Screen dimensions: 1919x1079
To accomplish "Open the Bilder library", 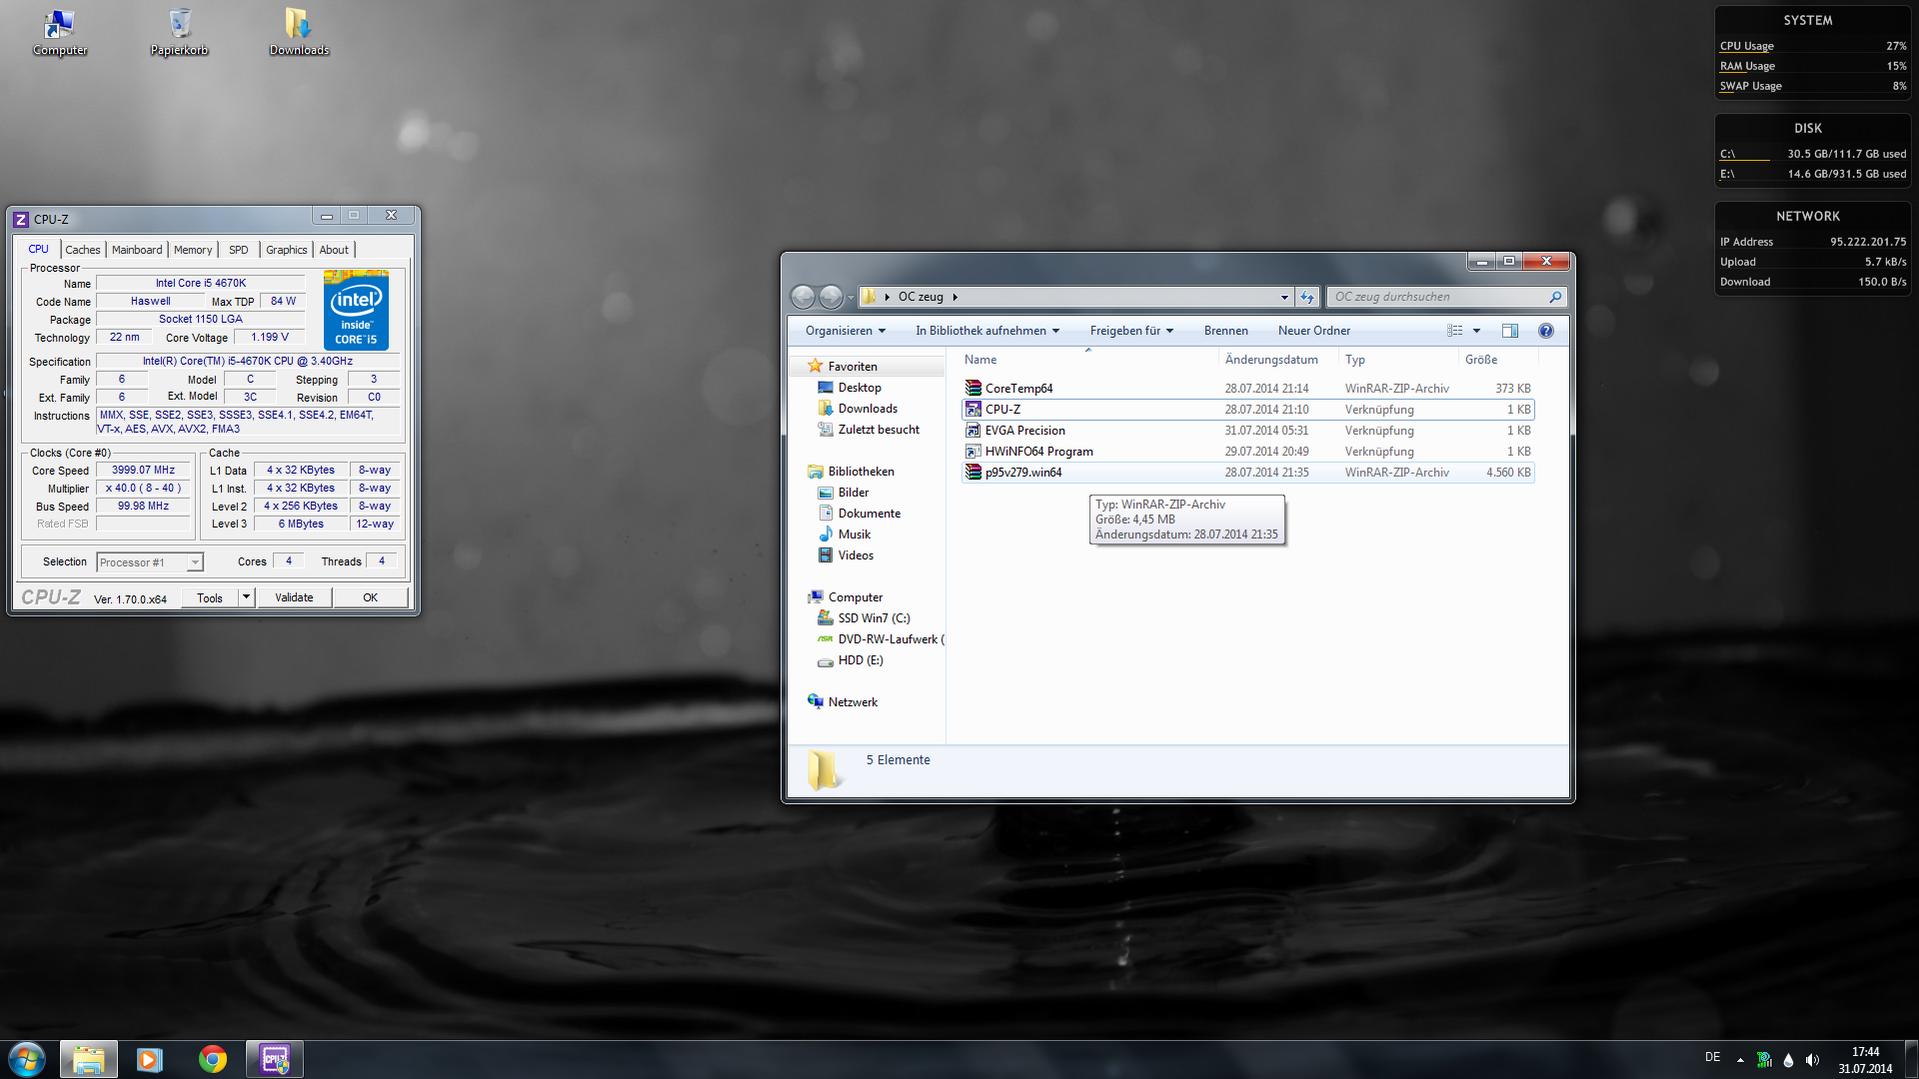I will [x=853, y=493].
